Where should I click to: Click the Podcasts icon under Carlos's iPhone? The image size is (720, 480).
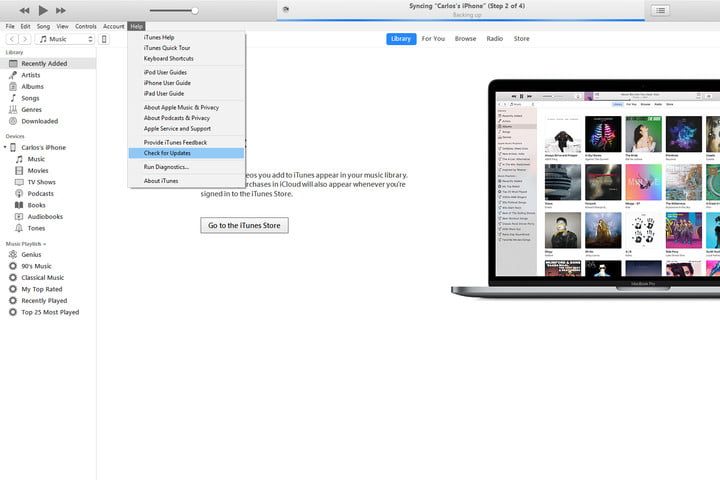(17, 194)
